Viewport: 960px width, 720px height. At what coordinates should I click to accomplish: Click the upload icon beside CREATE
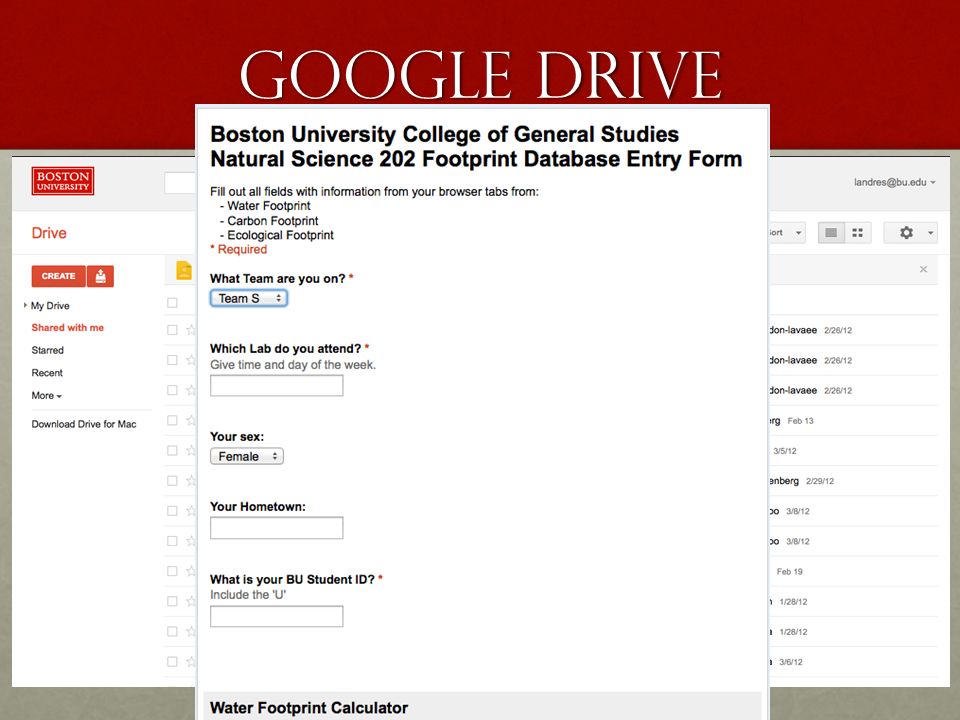click(100, 276)
